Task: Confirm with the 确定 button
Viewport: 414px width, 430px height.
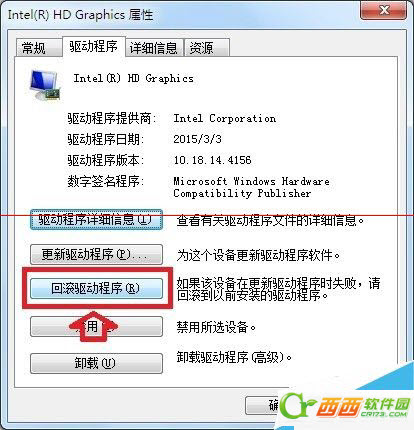Action: pyautogui.click(x=263, y=405)
